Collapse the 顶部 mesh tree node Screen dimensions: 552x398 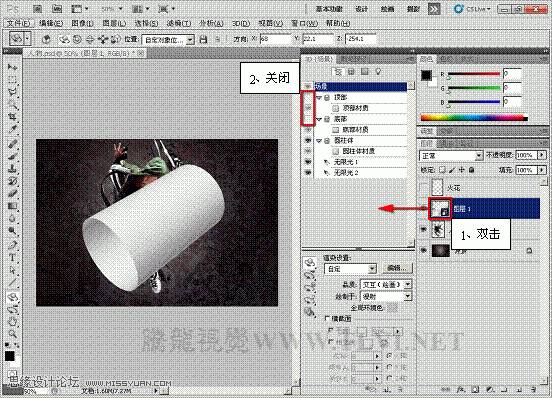[319, 97]
